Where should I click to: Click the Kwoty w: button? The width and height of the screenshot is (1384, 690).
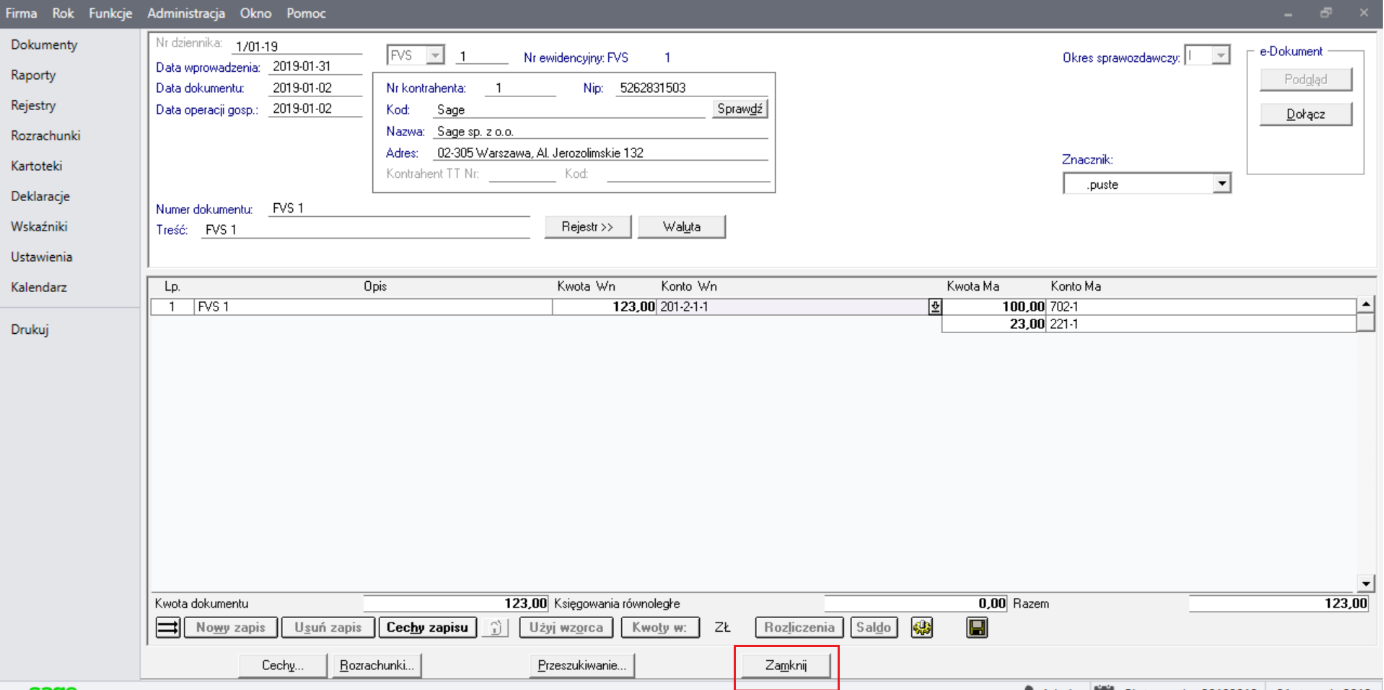[660, 628]
